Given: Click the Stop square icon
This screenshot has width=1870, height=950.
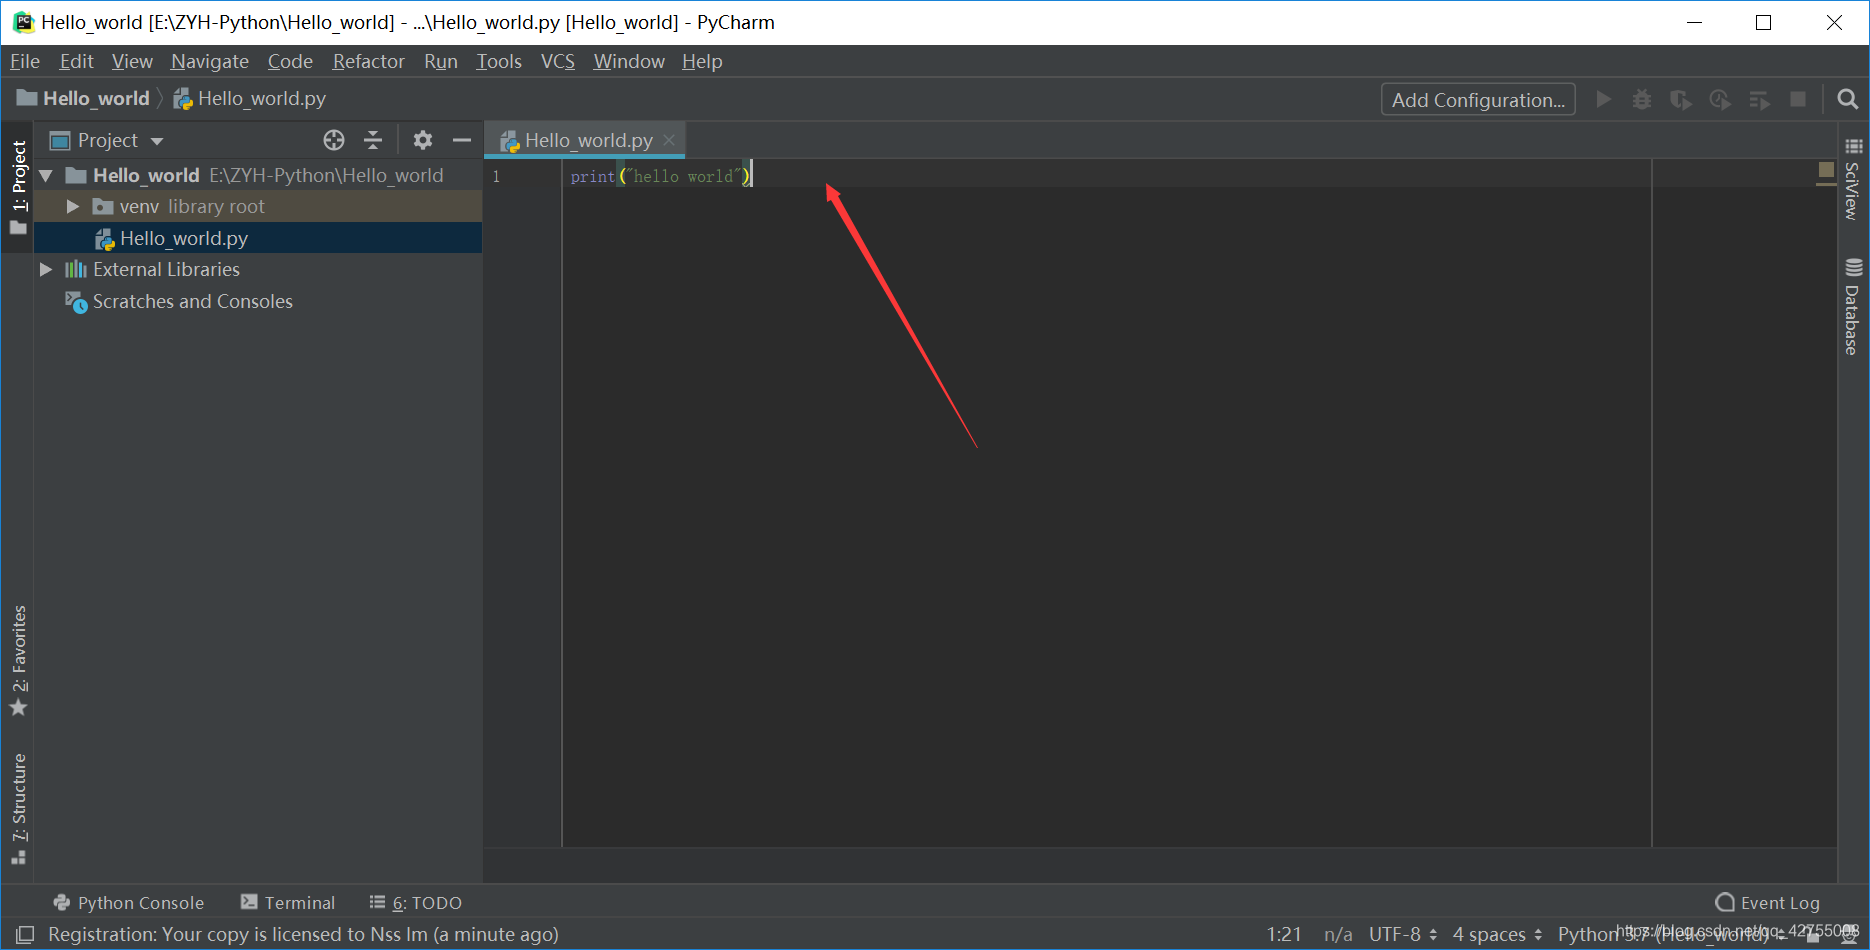Looking at the screenshot, I should (x=1798, y=99).
